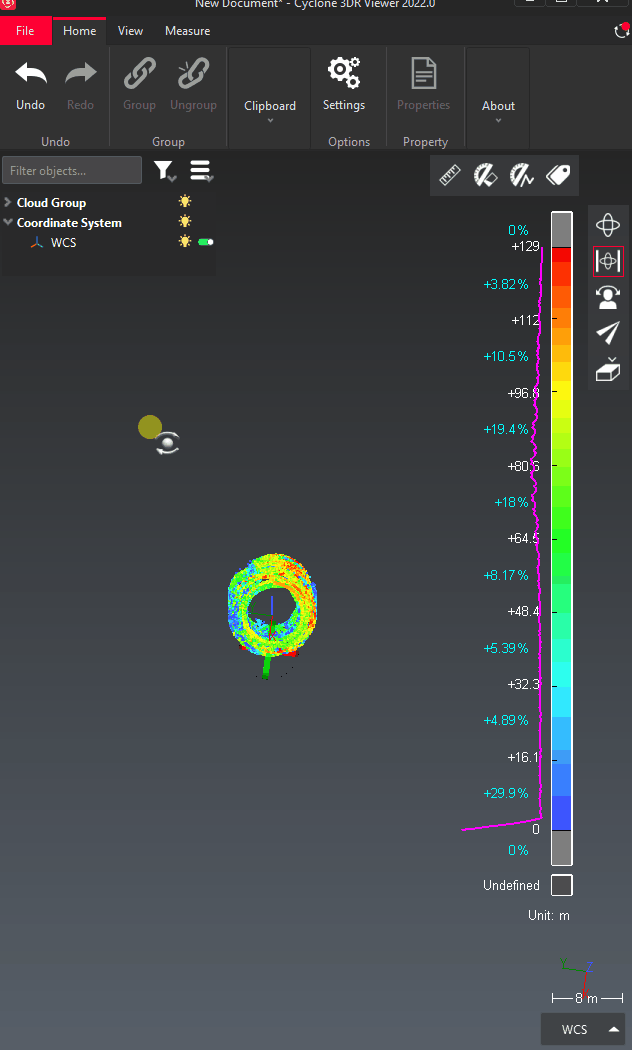Click the Redo arrow button
The width and height of the screenshot is (632, 1050).
click(x=80, y=73)
